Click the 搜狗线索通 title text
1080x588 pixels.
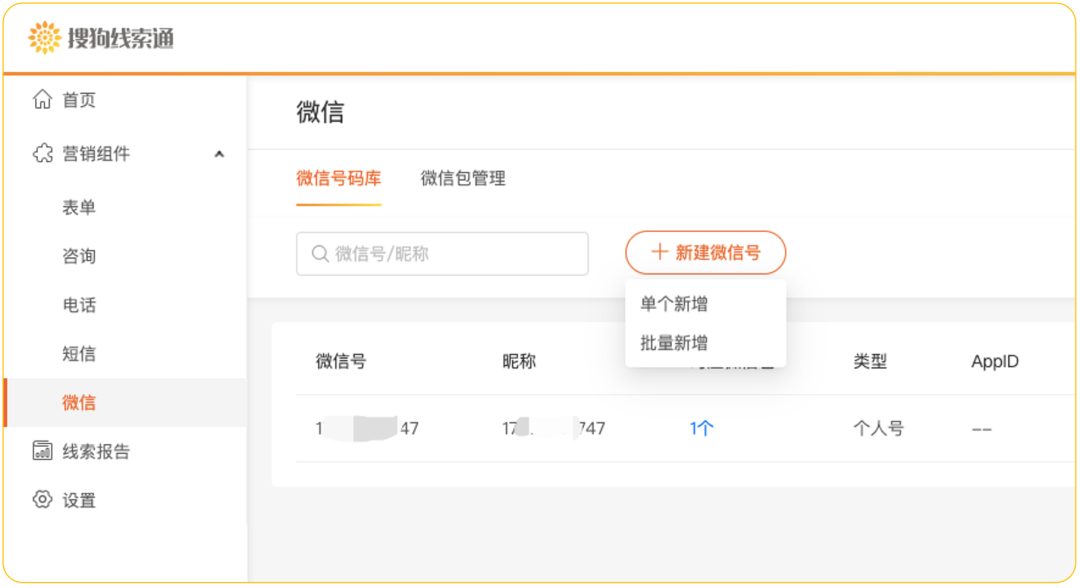(x=121, y=39)
